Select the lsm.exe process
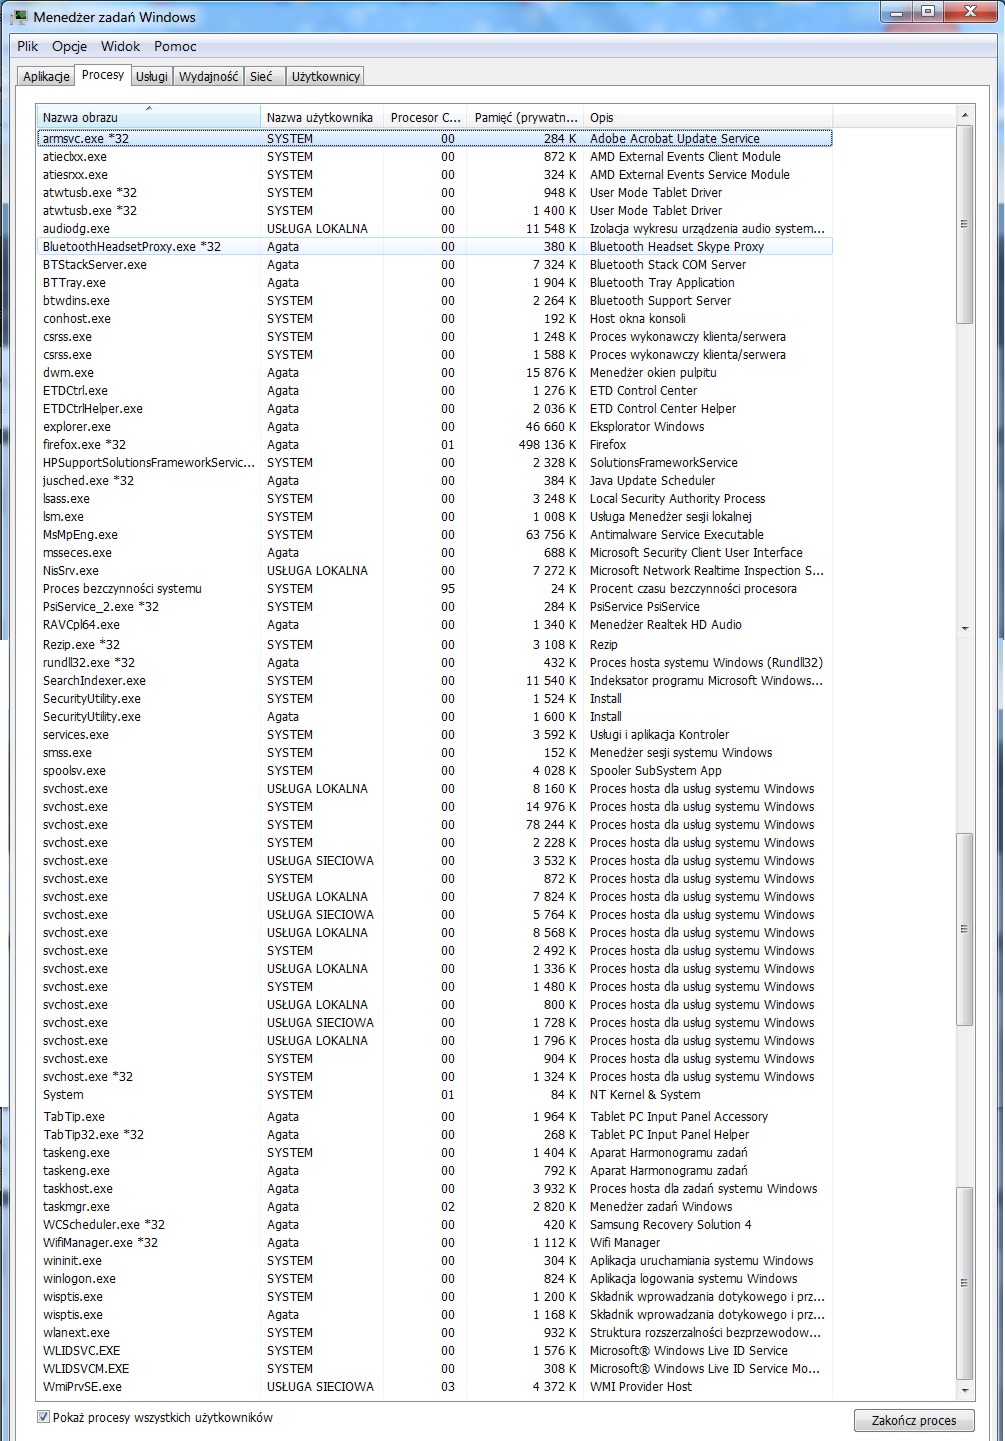 (434, 517)
